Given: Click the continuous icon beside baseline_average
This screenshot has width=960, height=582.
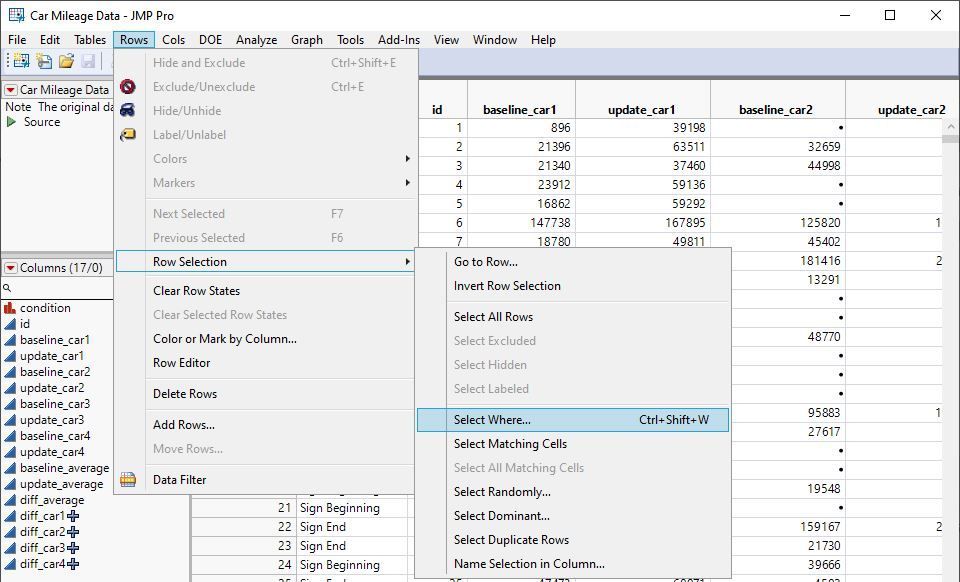Looking at the screenshot, I should tap(10, 468).
